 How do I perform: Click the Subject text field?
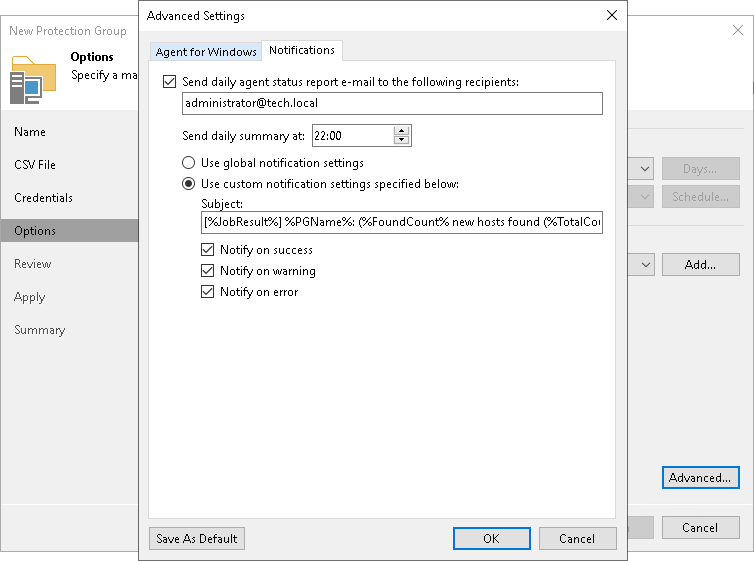[402, 222]
